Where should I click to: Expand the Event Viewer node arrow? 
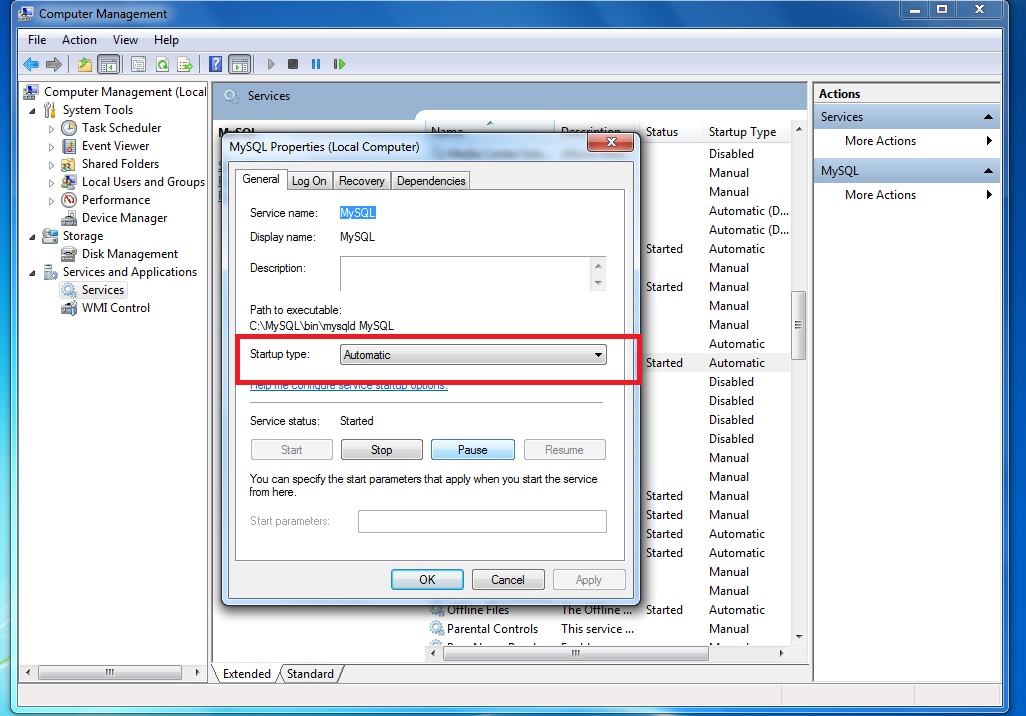tap(52, 147)
